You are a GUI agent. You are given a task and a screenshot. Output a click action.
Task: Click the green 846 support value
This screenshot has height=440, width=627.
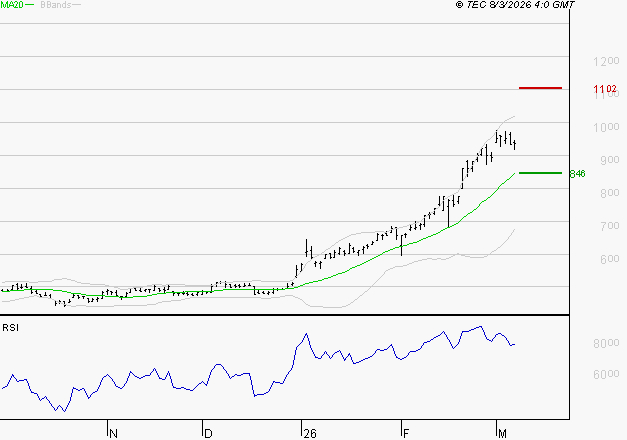click(577, 174)
